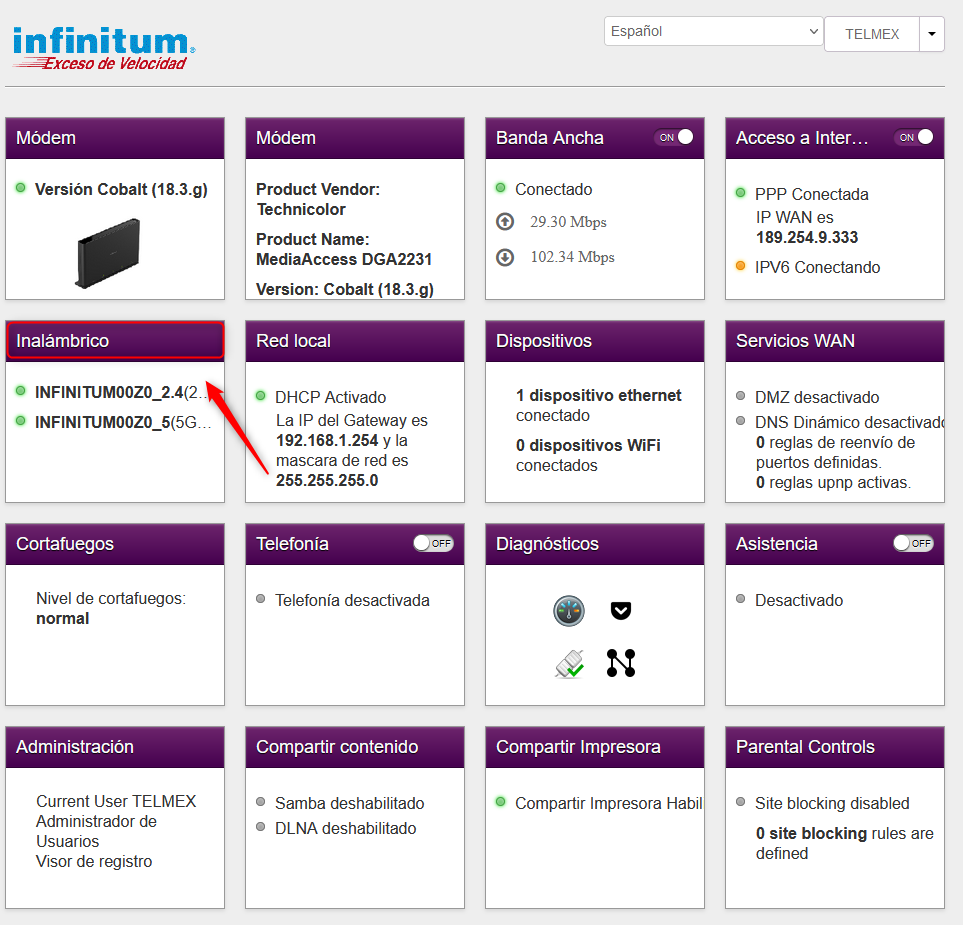Click the TELMEX button
Viewport: 963px width, 925px height.
pos(870,34)
